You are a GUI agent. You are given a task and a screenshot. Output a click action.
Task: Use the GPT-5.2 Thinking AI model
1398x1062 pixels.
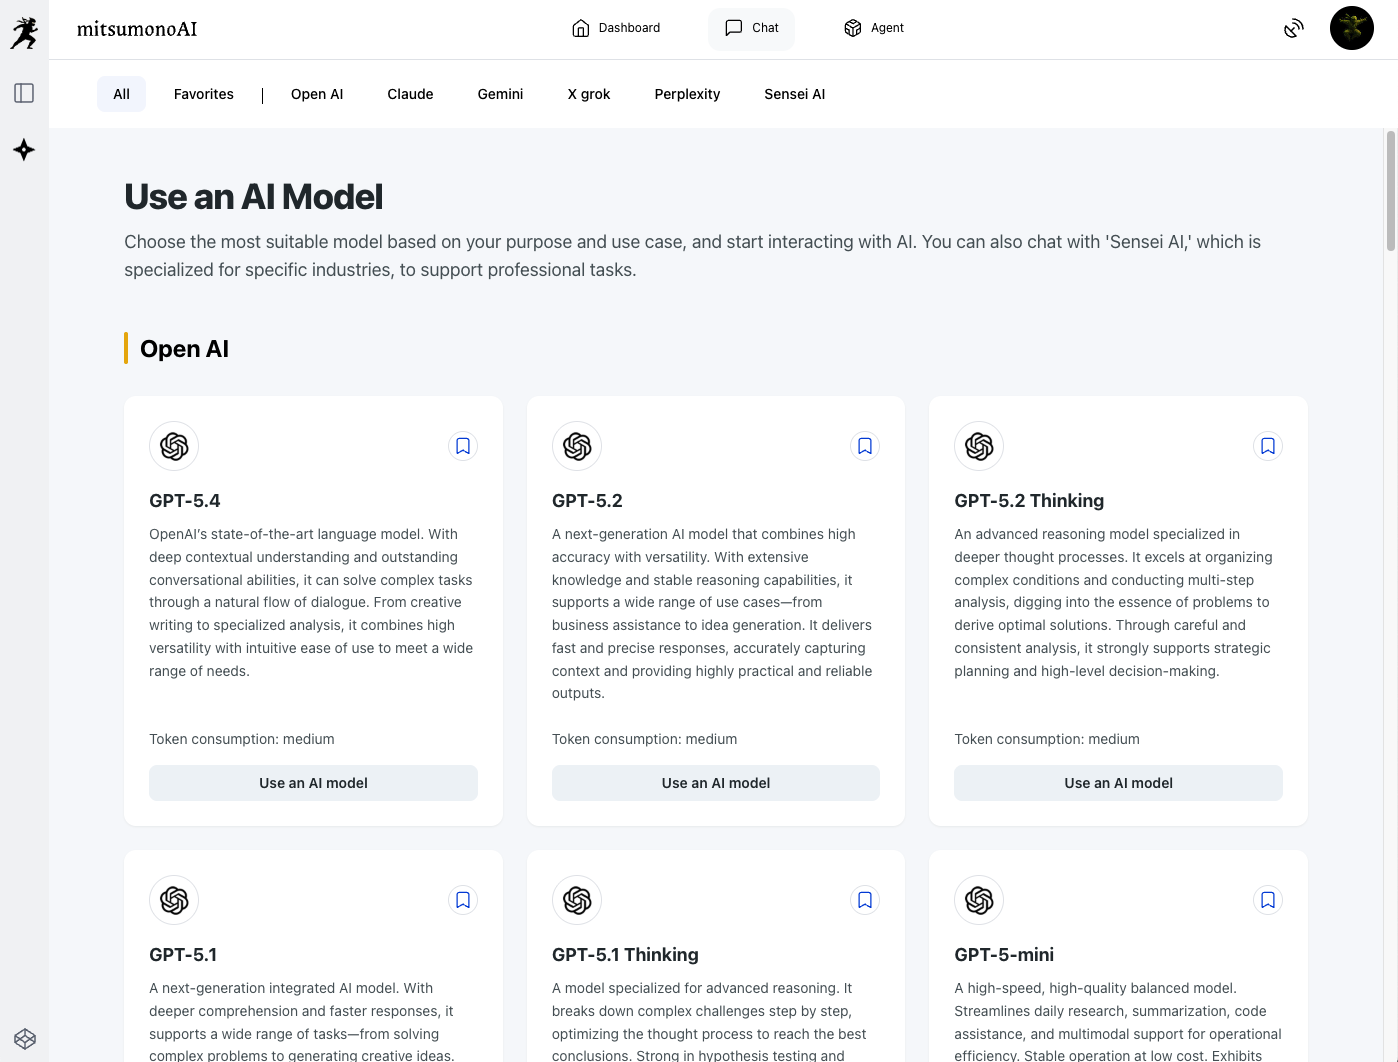[x=1118, y=783]
